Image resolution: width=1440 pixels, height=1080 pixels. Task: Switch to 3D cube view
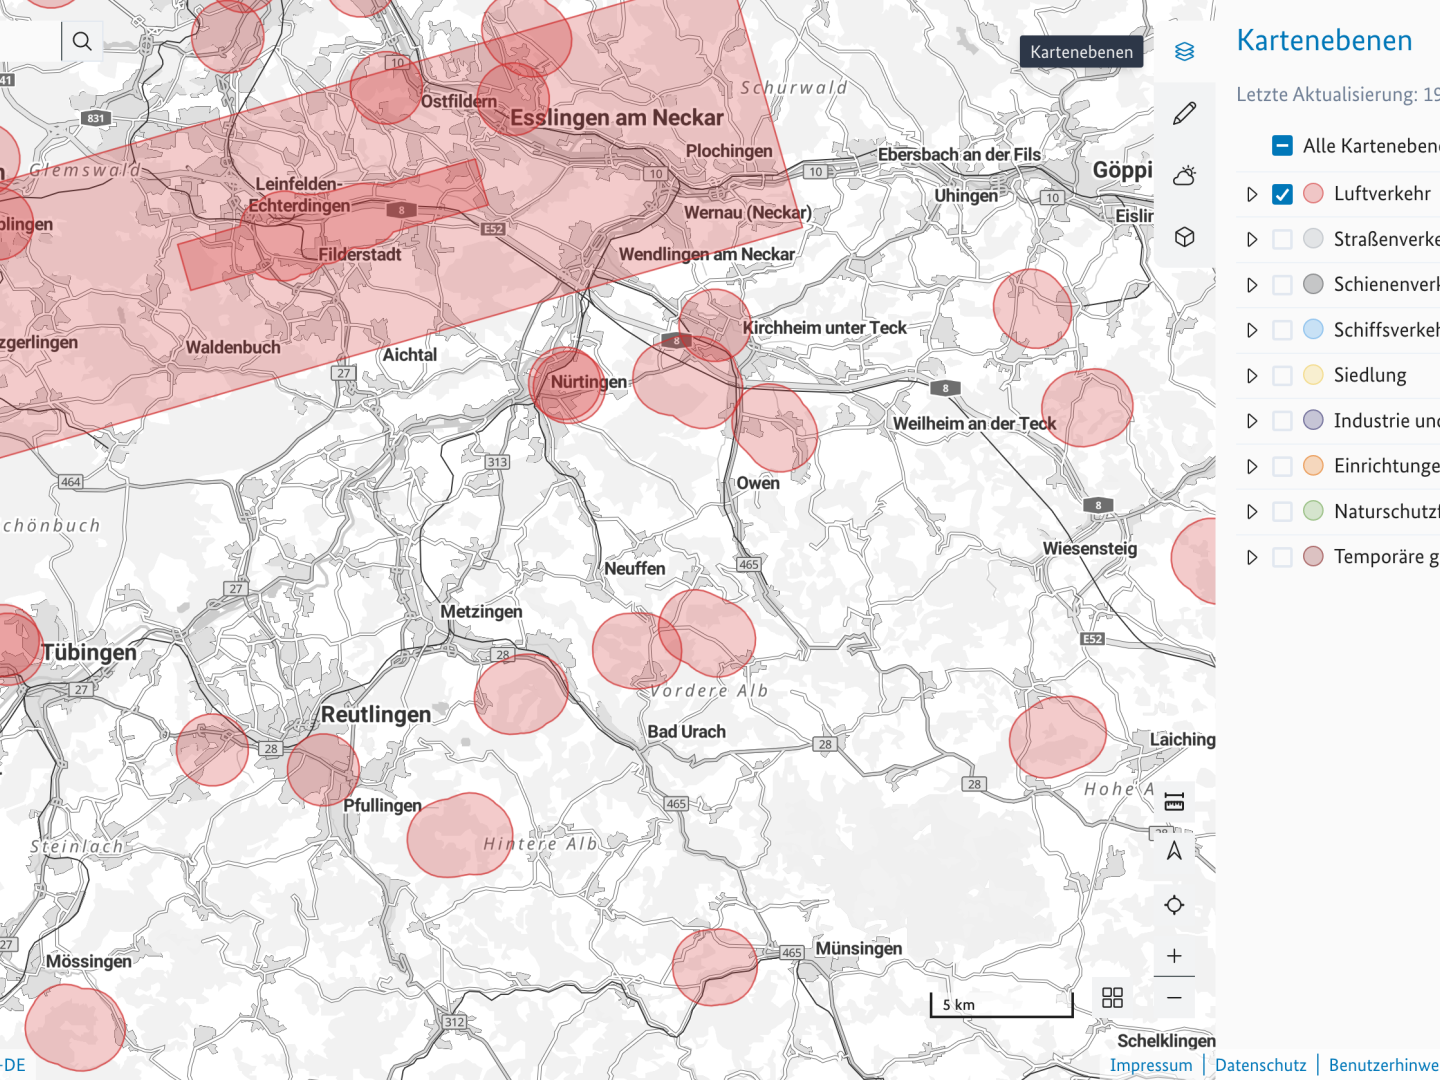pos(1185,238)
